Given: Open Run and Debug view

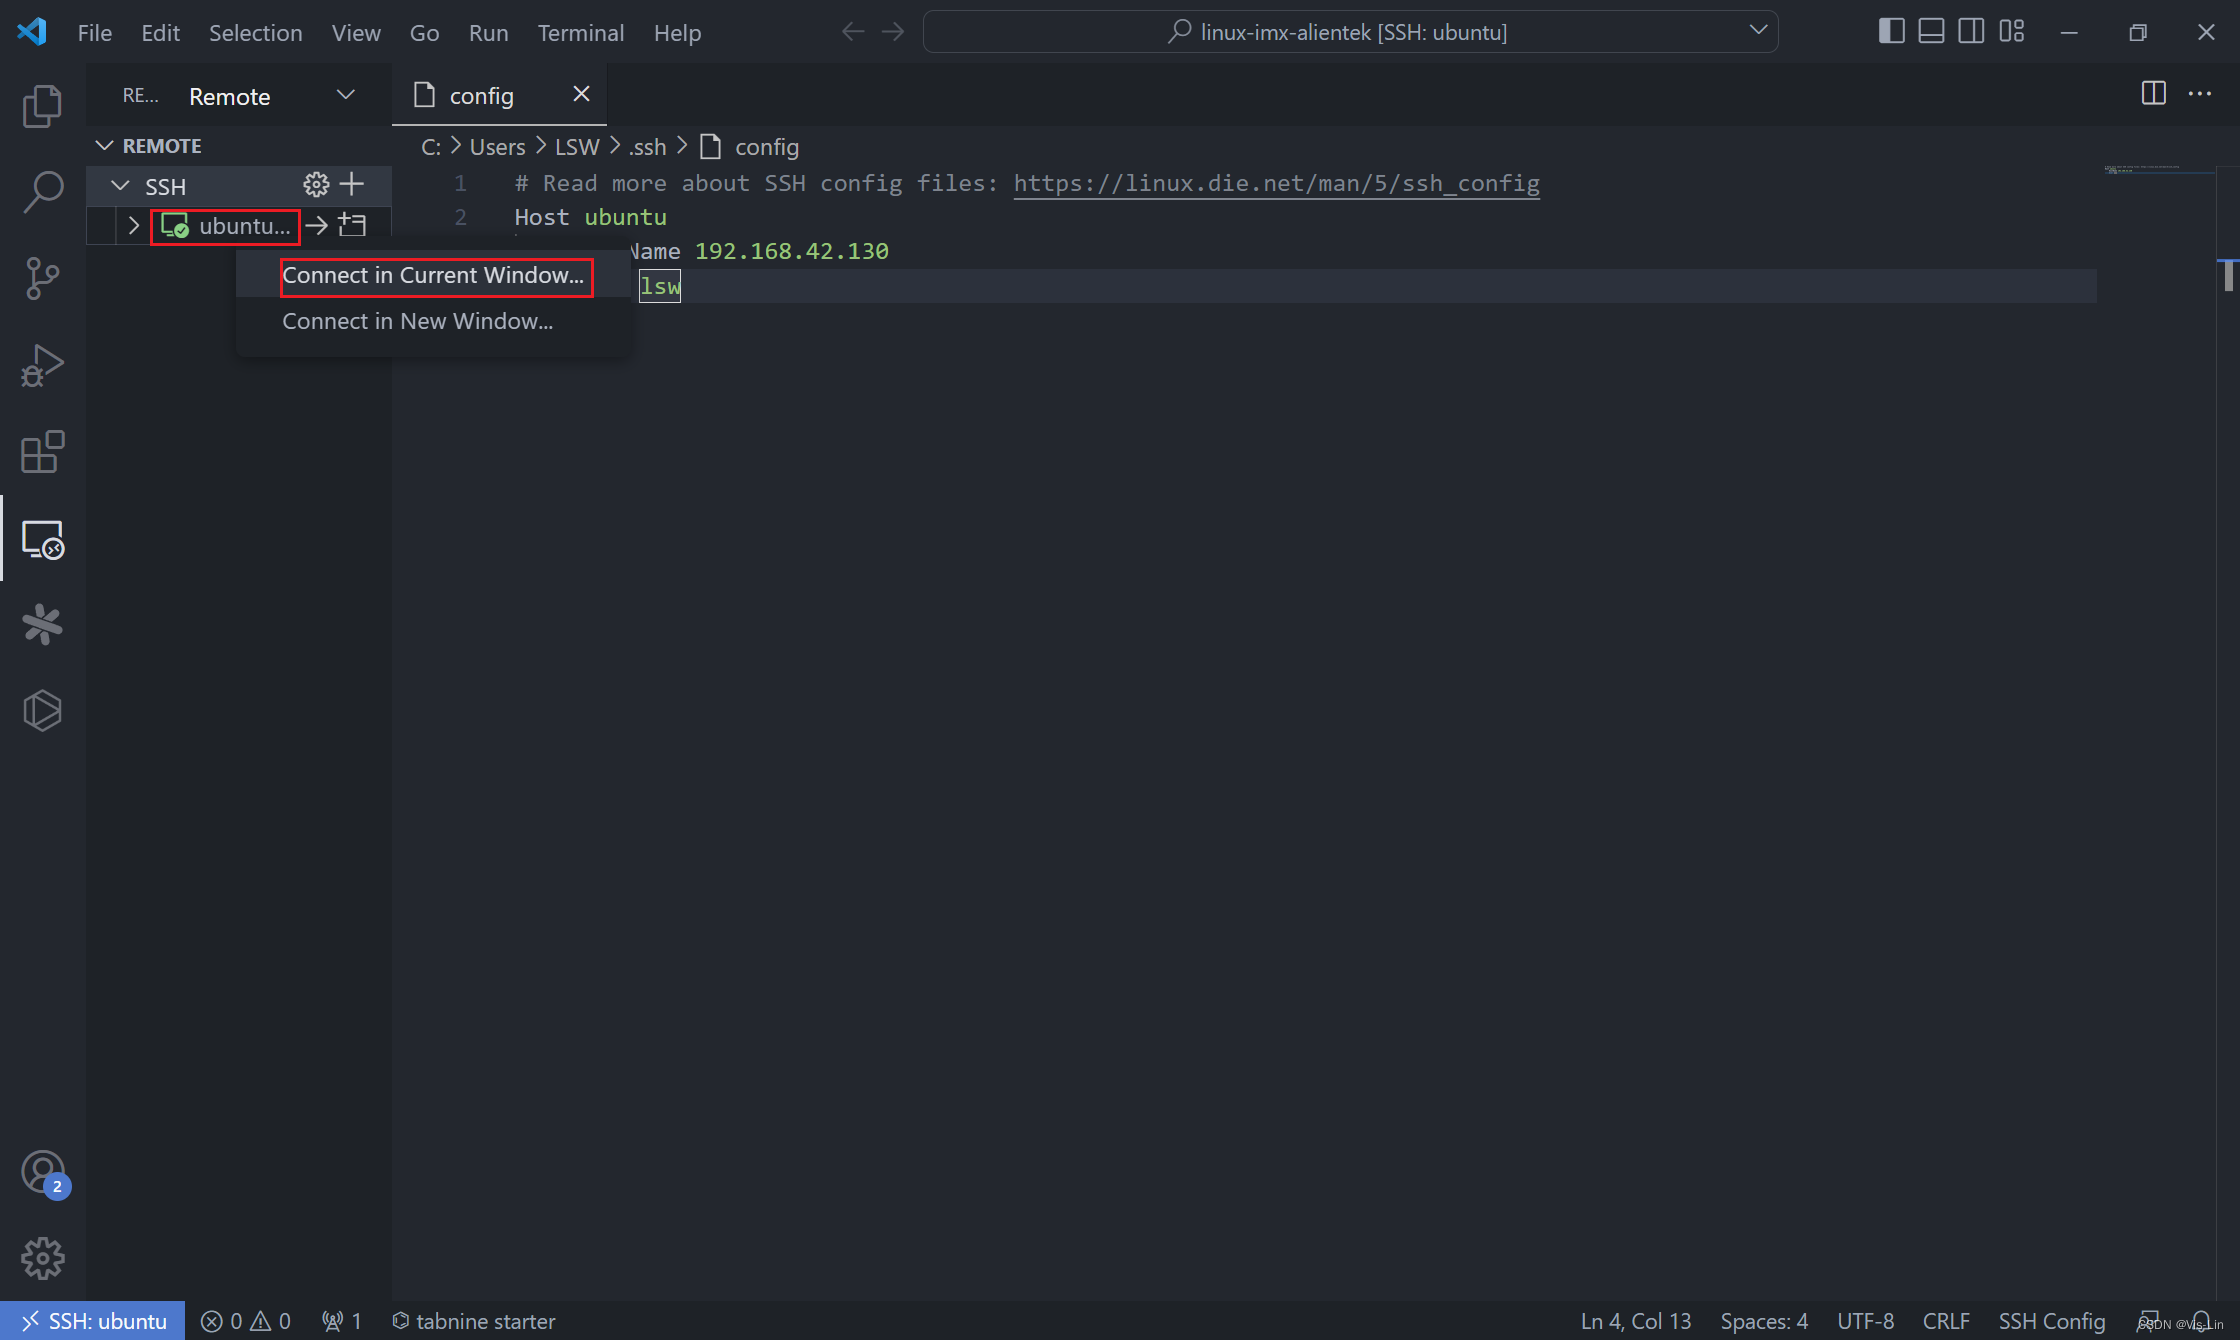Looking at the screenshot, I should (x=42, y=365).
